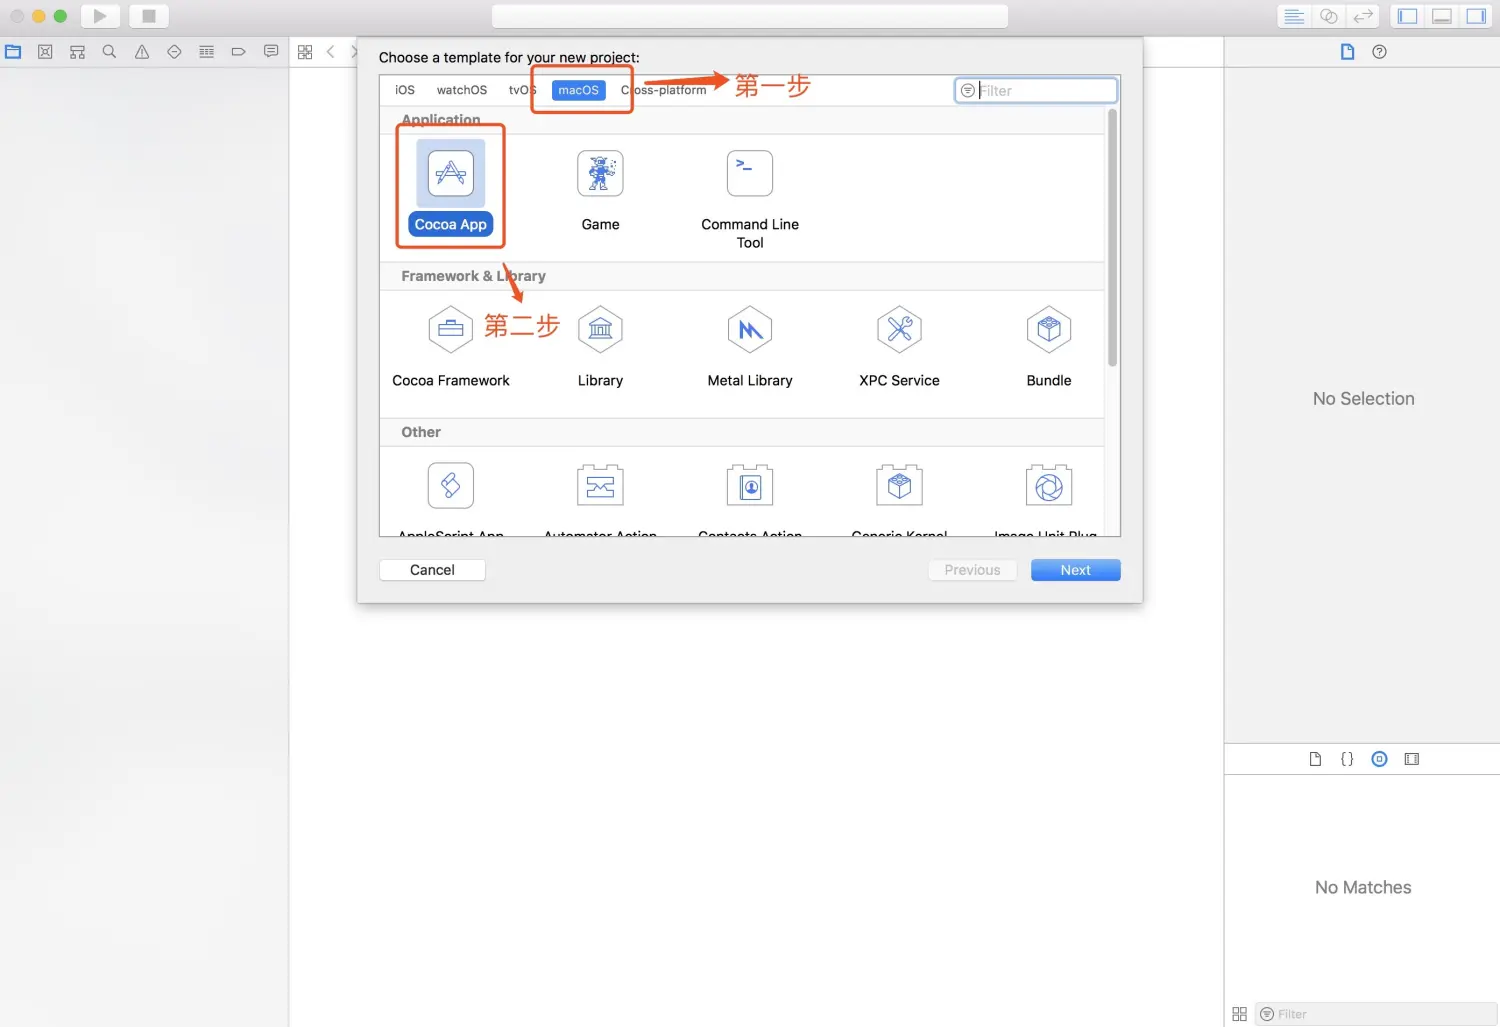Click the template Filter field
1500x1027 pixels.
click(1036, 90)
